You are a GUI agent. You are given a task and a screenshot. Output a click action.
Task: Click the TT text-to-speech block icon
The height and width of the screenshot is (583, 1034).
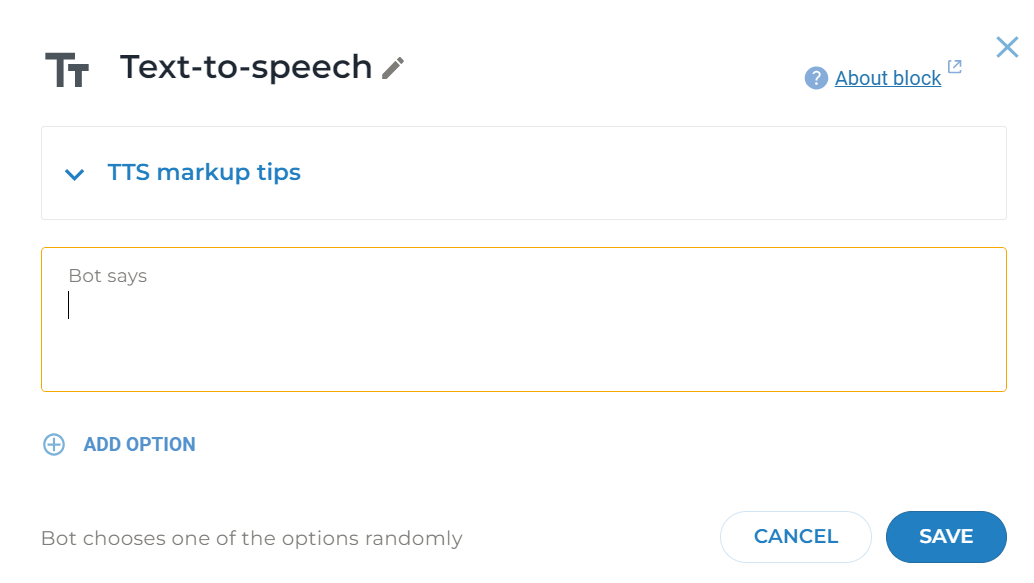[66, 67]
